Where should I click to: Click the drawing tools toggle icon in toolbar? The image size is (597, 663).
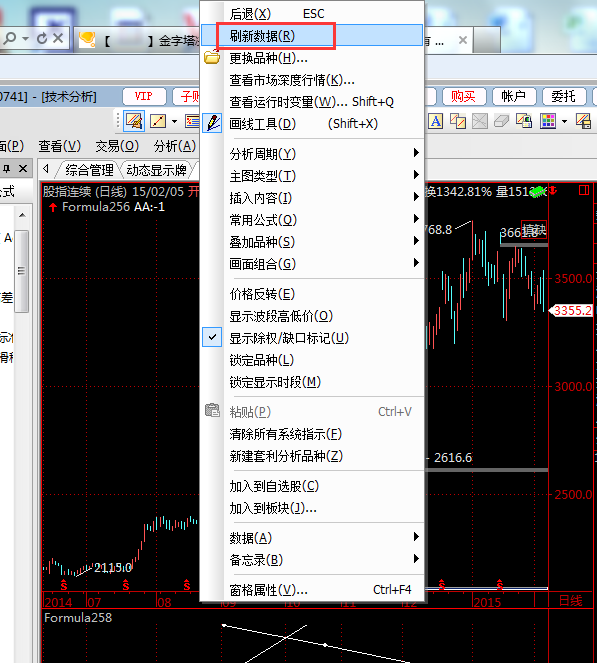click(134, 121)
